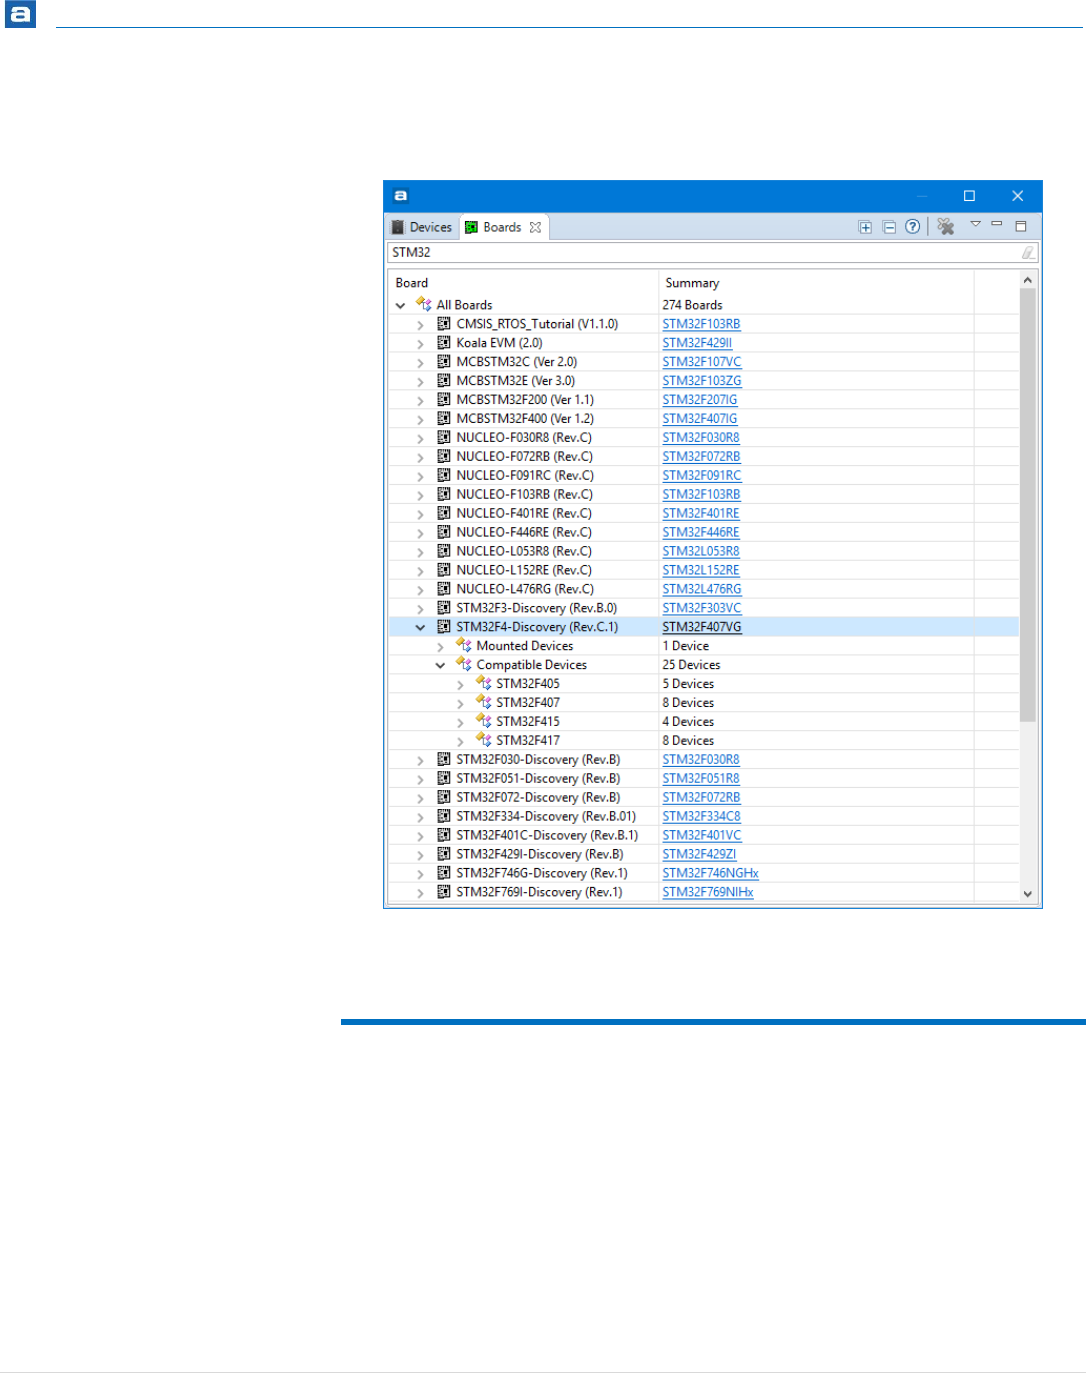Click the scrollbar up arrow
Image resolution: width=1086 pixels, height=1373 pixels.
(1027, 281)
